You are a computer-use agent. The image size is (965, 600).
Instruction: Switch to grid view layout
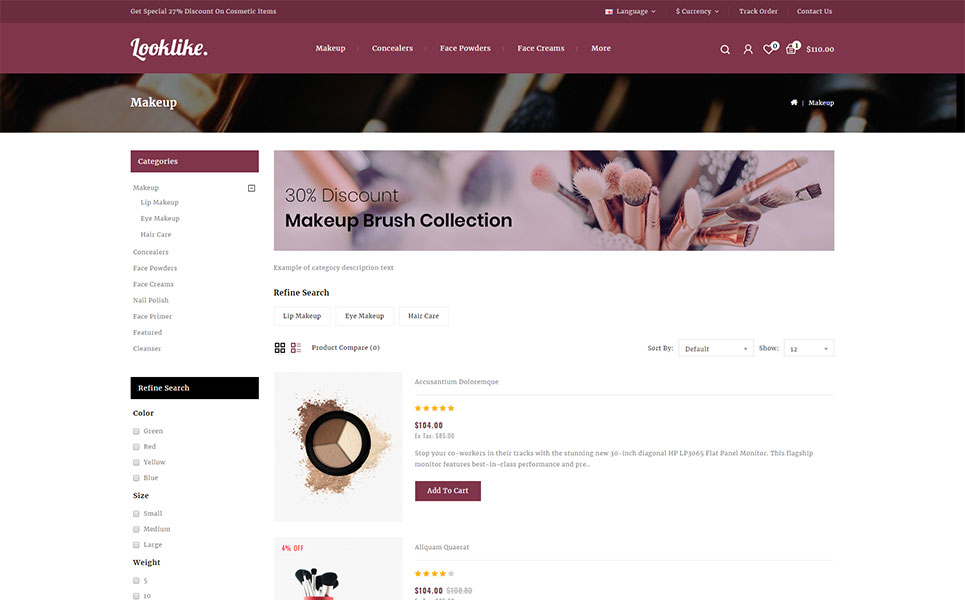[x=280, y=348]
